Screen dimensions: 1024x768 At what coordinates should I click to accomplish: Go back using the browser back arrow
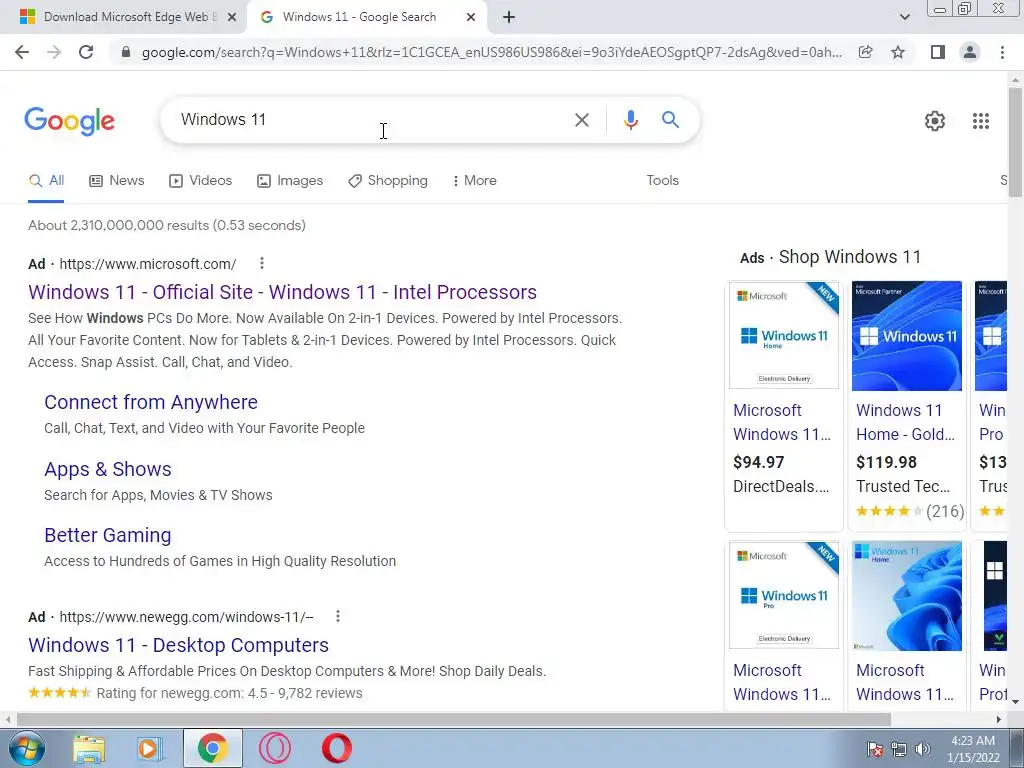coord(22,52)
